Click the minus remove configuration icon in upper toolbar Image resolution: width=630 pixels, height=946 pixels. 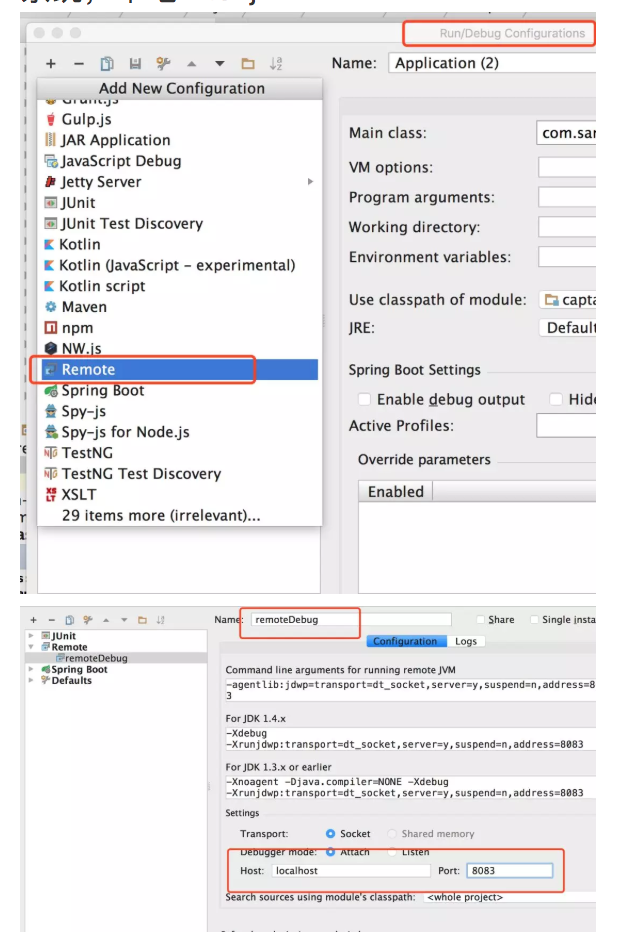[79, 63]
